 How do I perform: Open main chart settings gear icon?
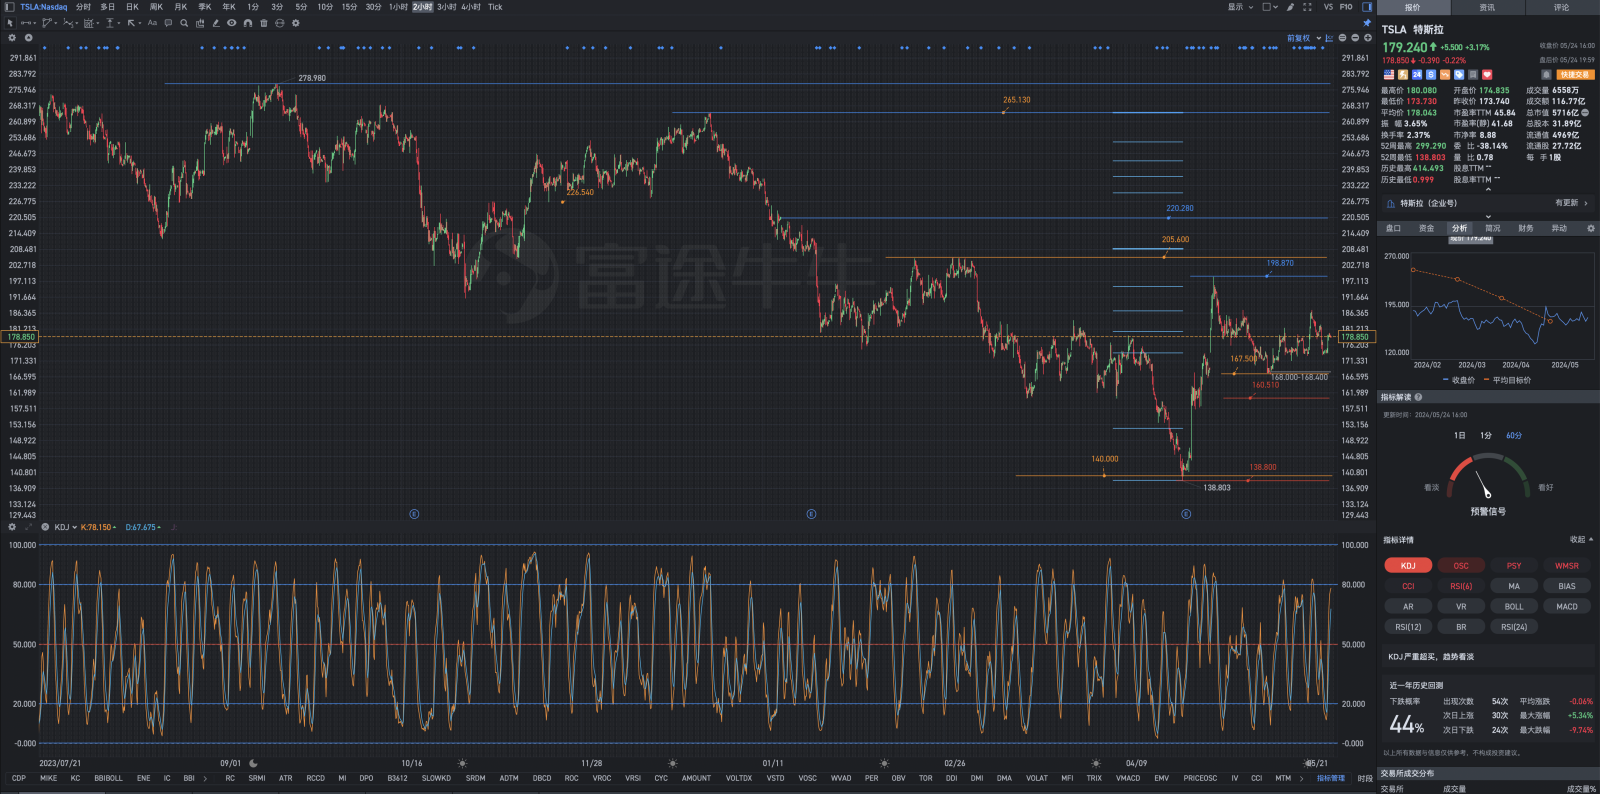point(12,38)
